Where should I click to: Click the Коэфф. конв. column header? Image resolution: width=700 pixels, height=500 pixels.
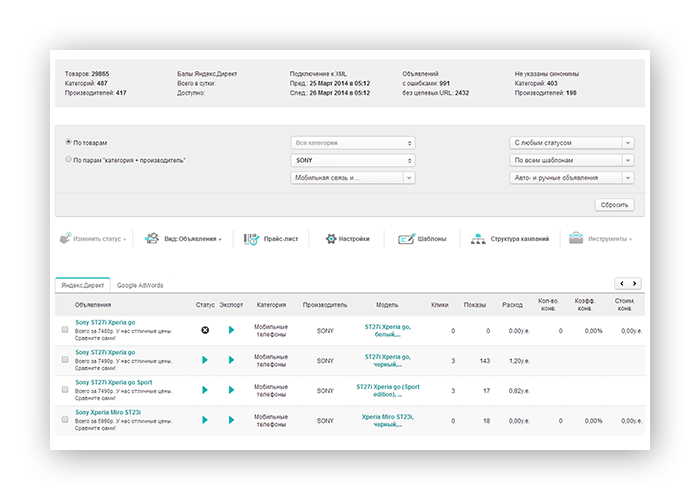[x=585, y=305]
